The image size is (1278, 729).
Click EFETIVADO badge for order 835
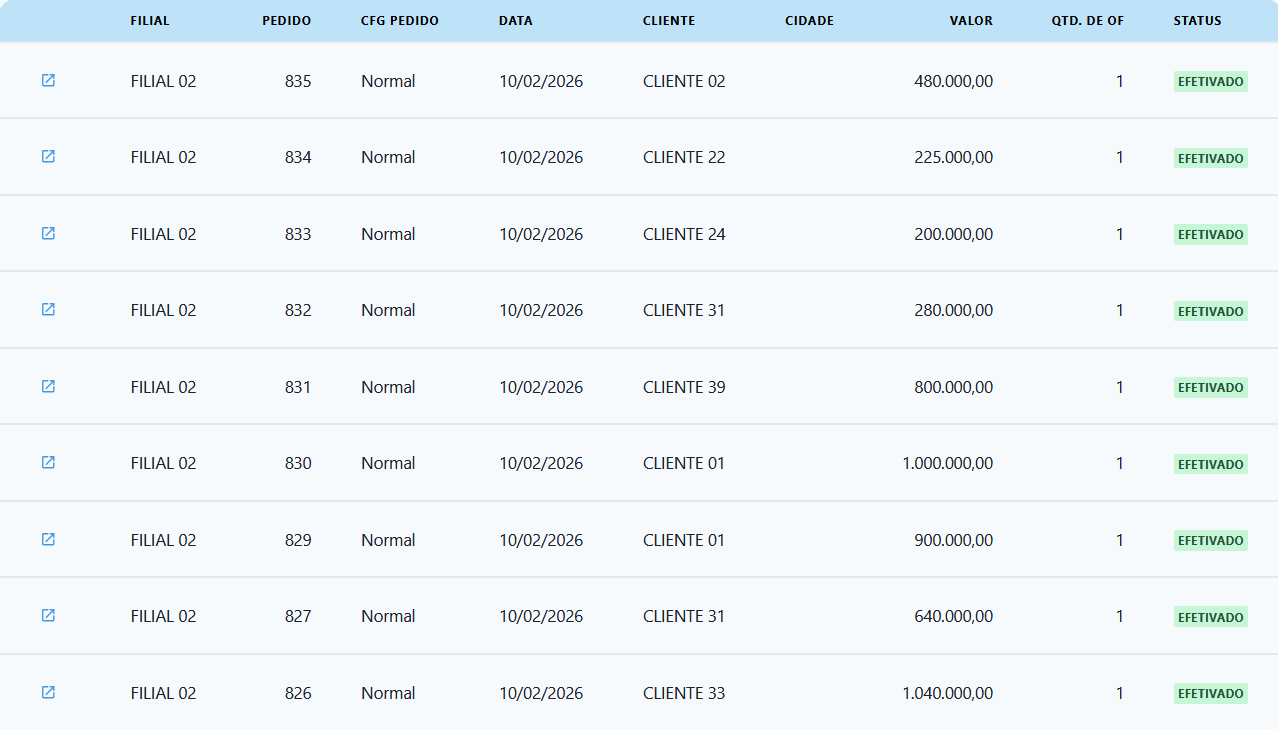pos(1210,82)
